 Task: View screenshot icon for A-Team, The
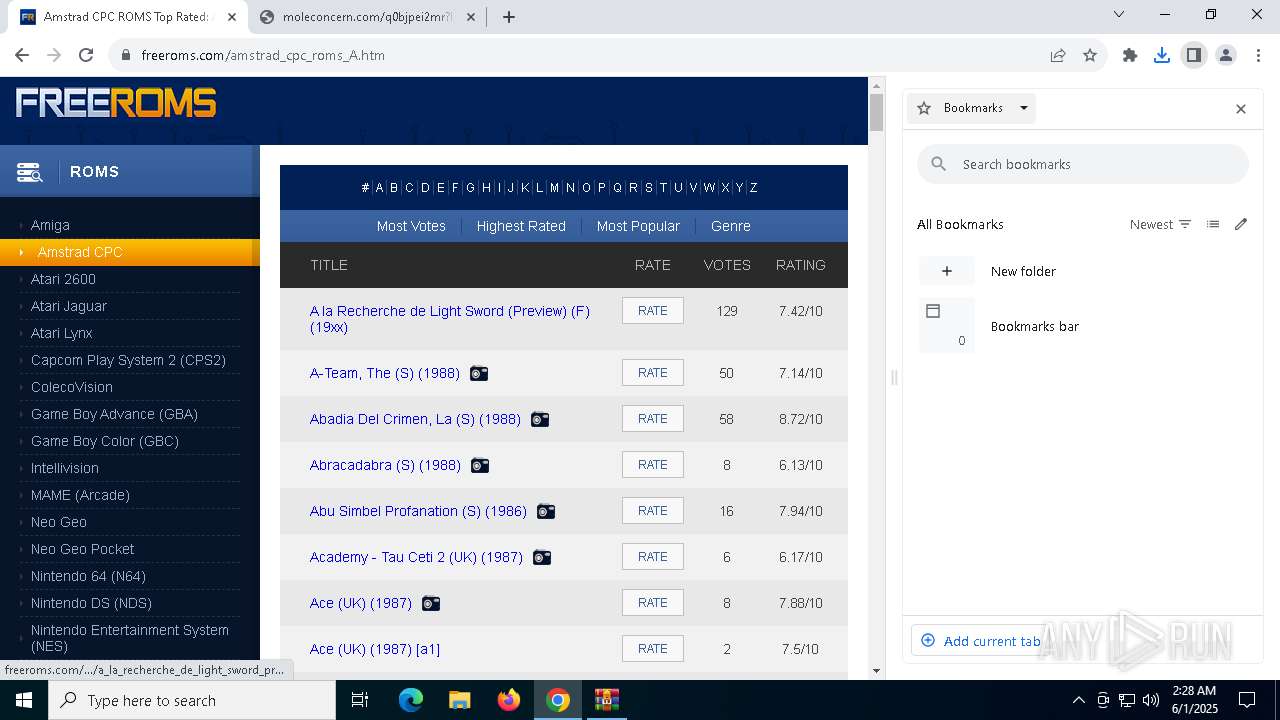[479, 373]
